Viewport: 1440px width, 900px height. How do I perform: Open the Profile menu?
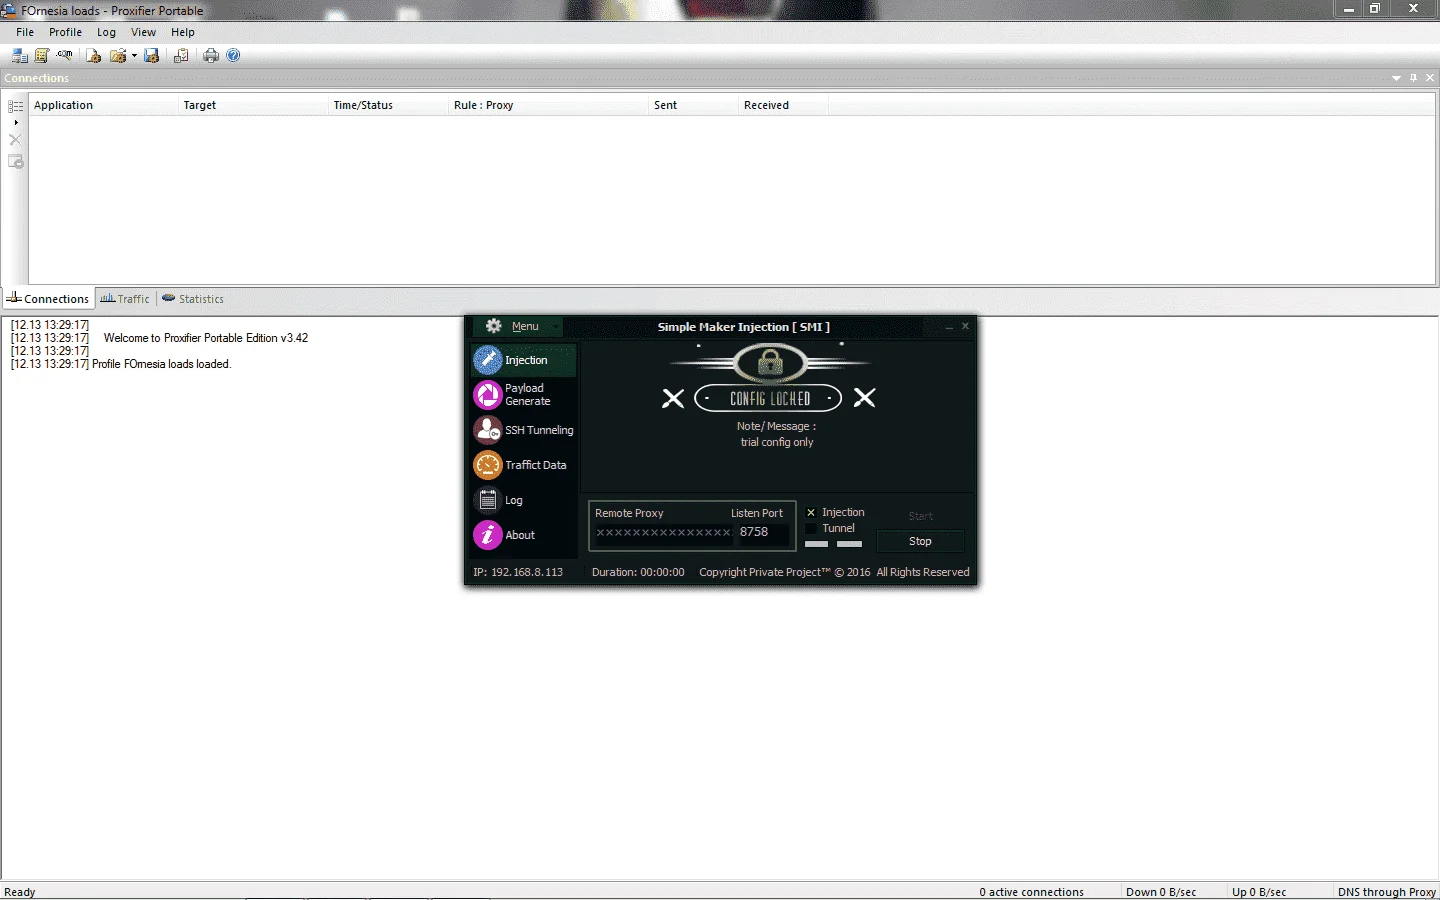[65, 32]
